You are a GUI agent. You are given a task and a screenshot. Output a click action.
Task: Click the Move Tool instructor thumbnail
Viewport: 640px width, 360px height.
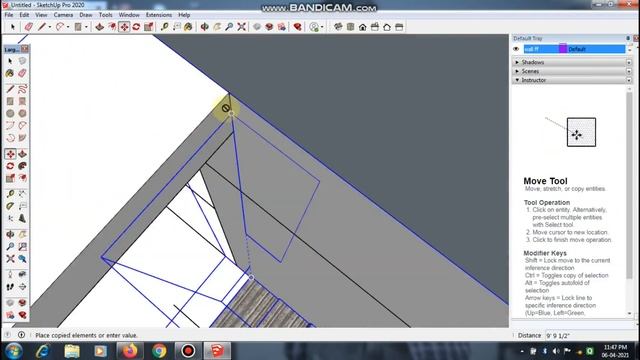coord(581,132)
